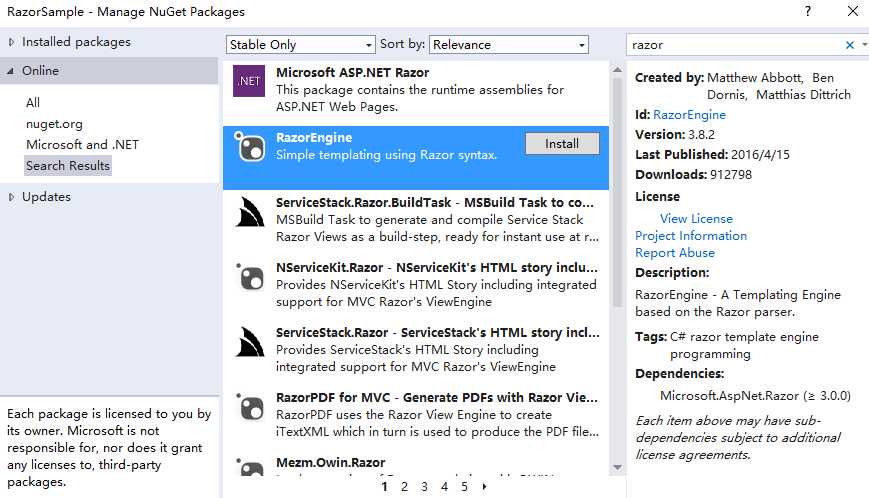Collapse the Online section

click(x=11, y=71)
